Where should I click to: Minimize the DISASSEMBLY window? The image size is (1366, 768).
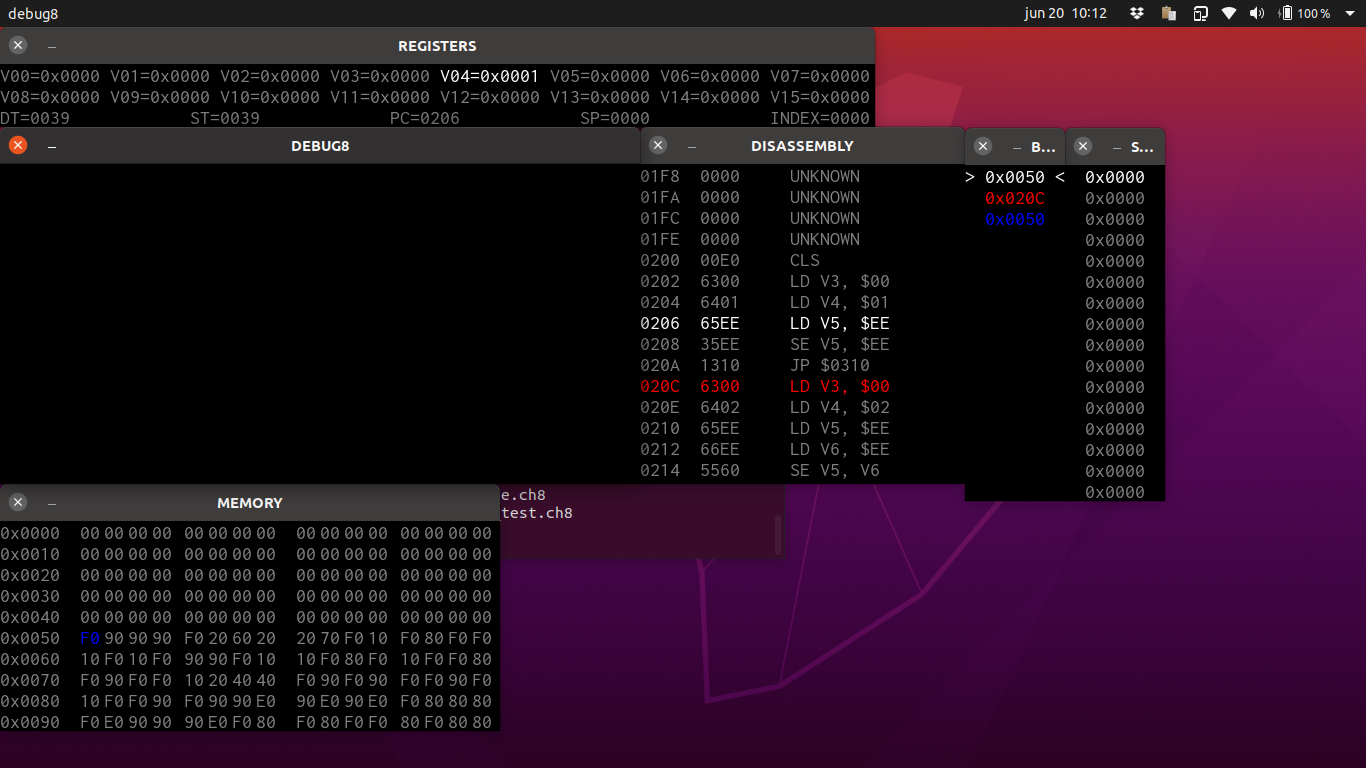pyautogui.click(x=692, y=146)
